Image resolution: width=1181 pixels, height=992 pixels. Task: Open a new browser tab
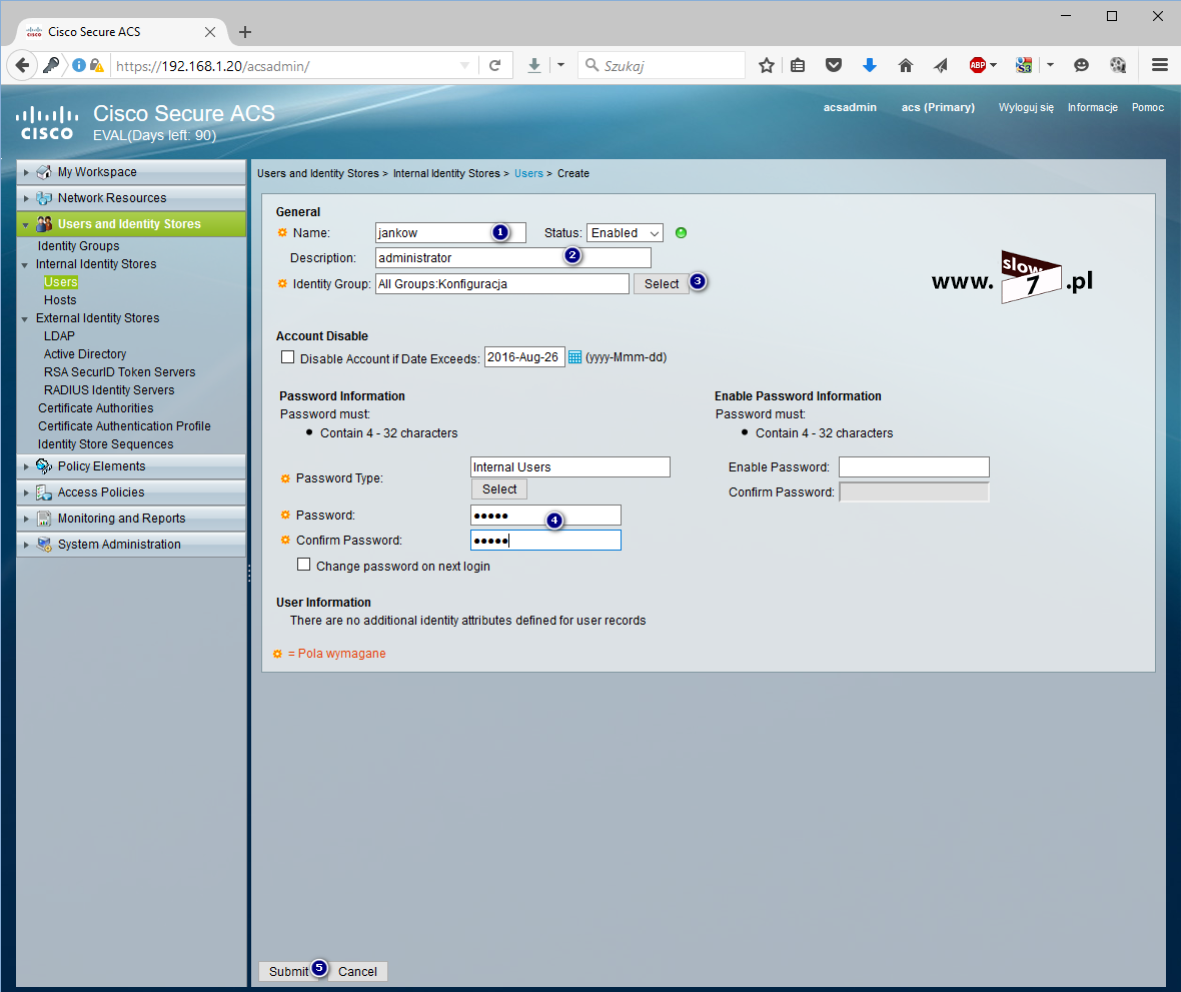(245, 32)
